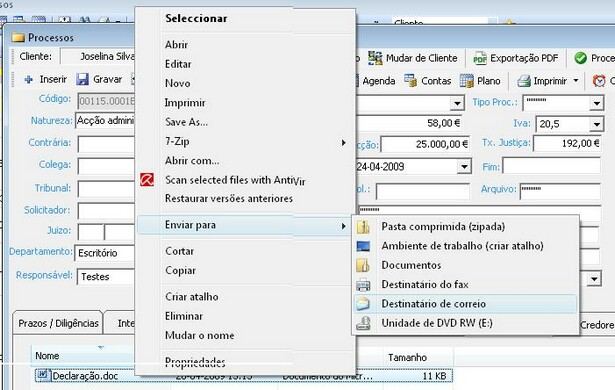Click the Imprimir printer icon
The image size is (615, 390).
point(524,81)
